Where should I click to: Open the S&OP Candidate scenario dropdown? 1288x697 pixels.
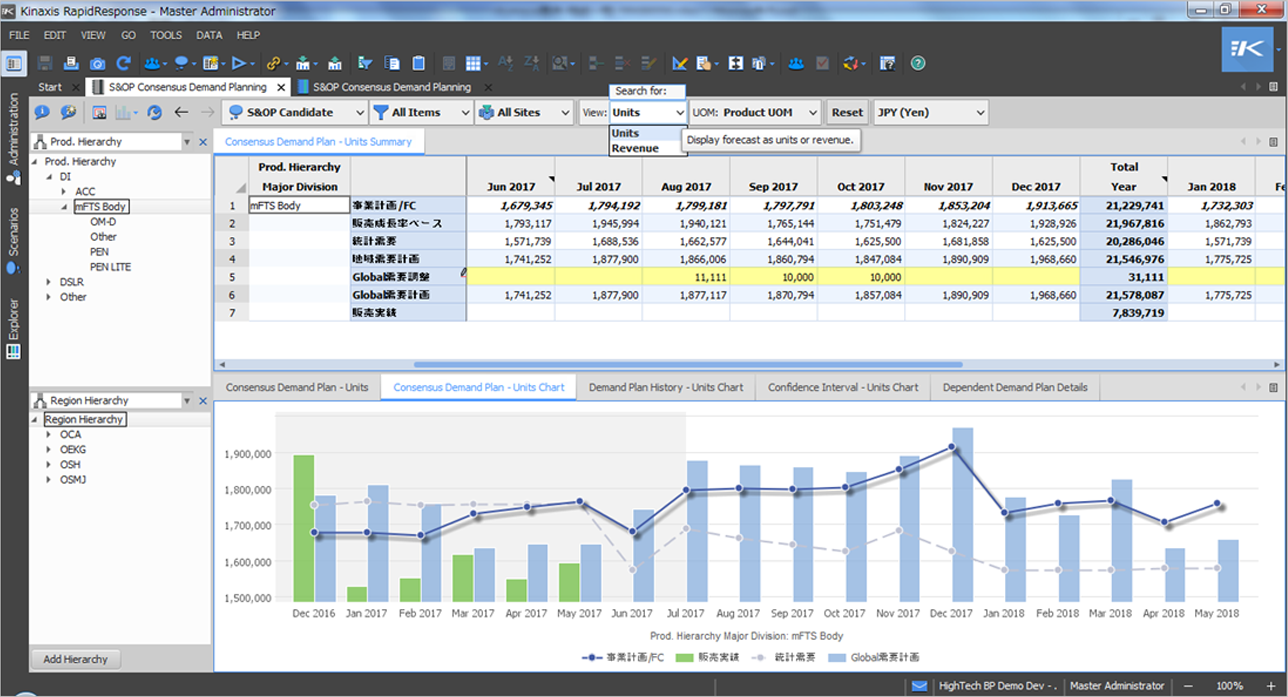(295, 113)
